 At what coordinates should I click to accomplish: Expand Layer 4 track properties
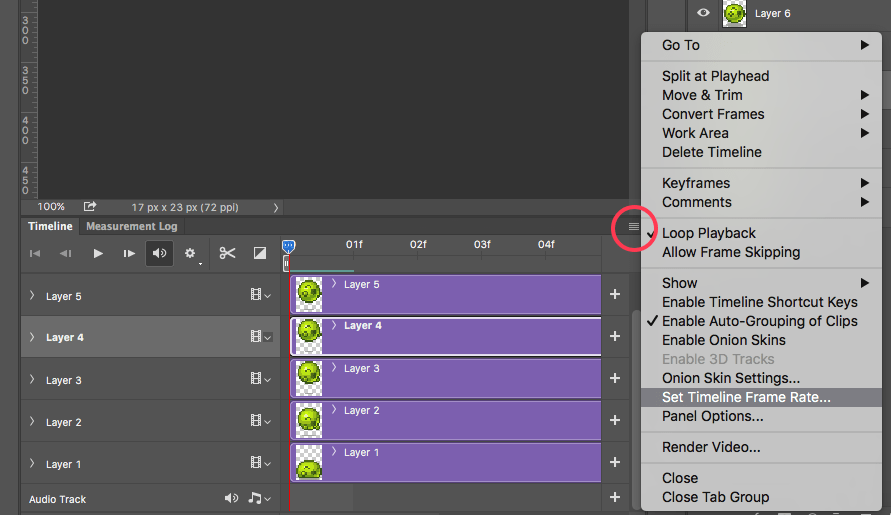click(x=32, y=337)
